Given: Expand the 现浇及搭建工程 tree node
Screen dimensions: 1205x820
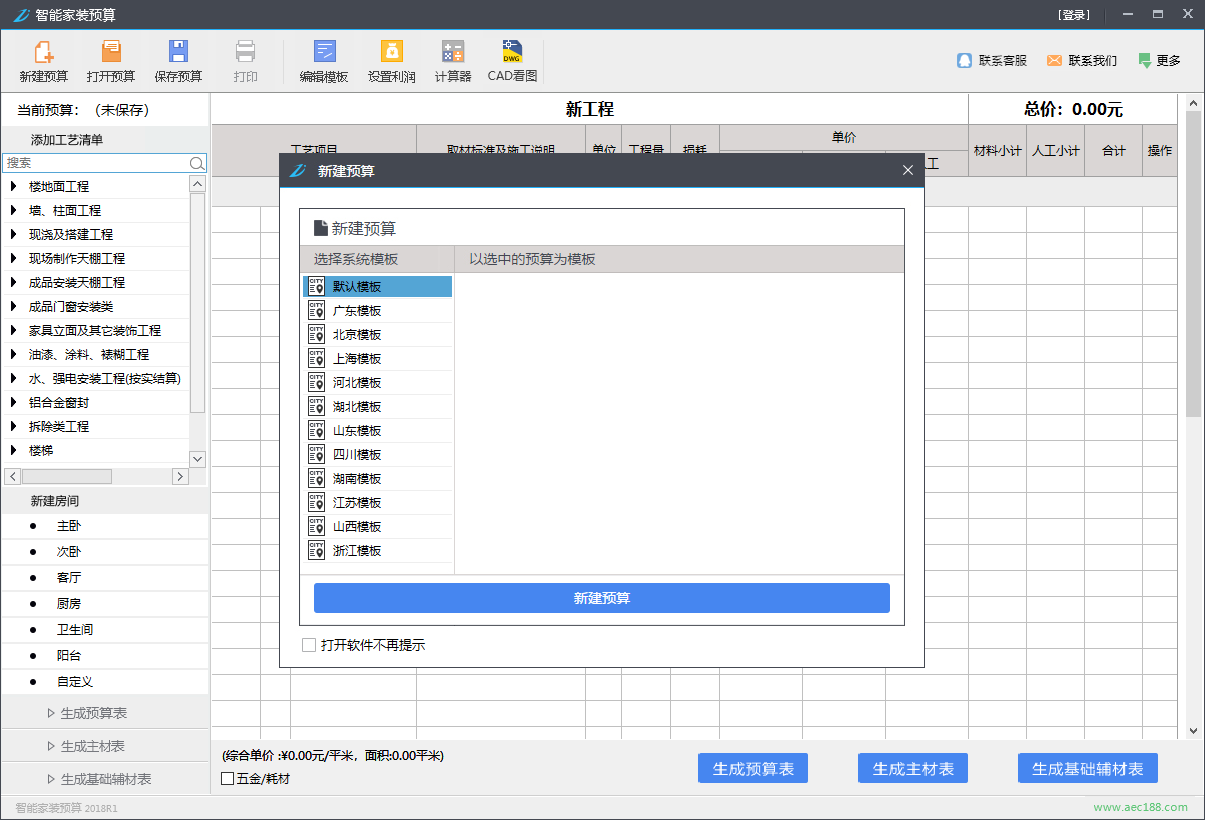Looking at the screenshot, I should click(x=14, y=234).
